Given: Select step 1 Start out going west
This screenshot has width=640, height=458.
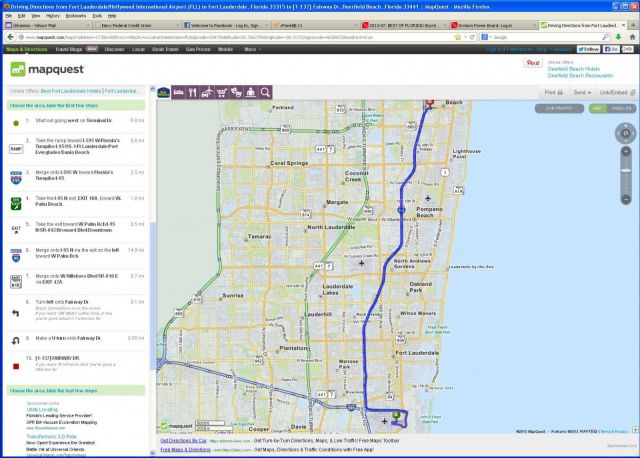Looking at the screenshot, I should 77,122.
